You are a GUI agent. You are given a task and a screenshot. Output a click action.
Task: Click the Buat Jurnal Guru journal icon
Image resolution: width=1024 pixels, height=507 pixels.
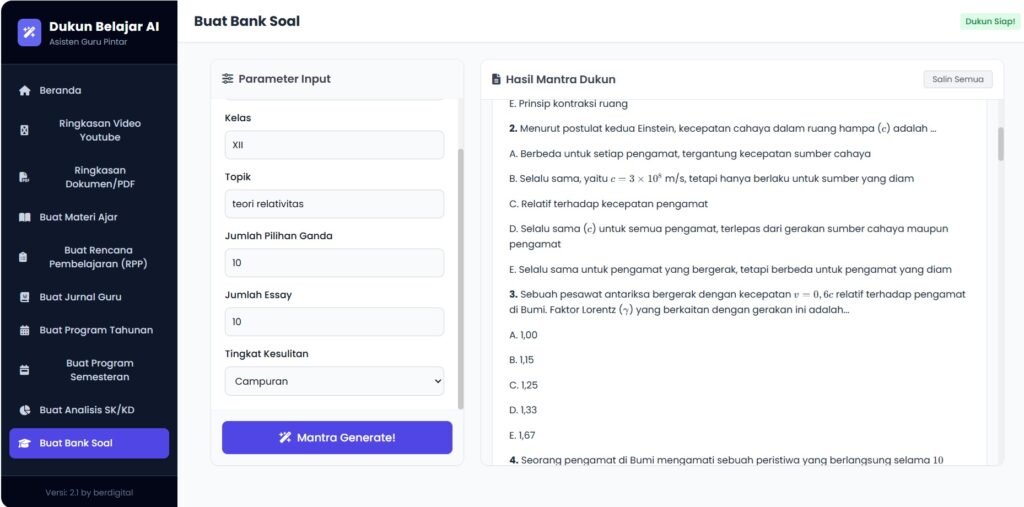(25, 297)
